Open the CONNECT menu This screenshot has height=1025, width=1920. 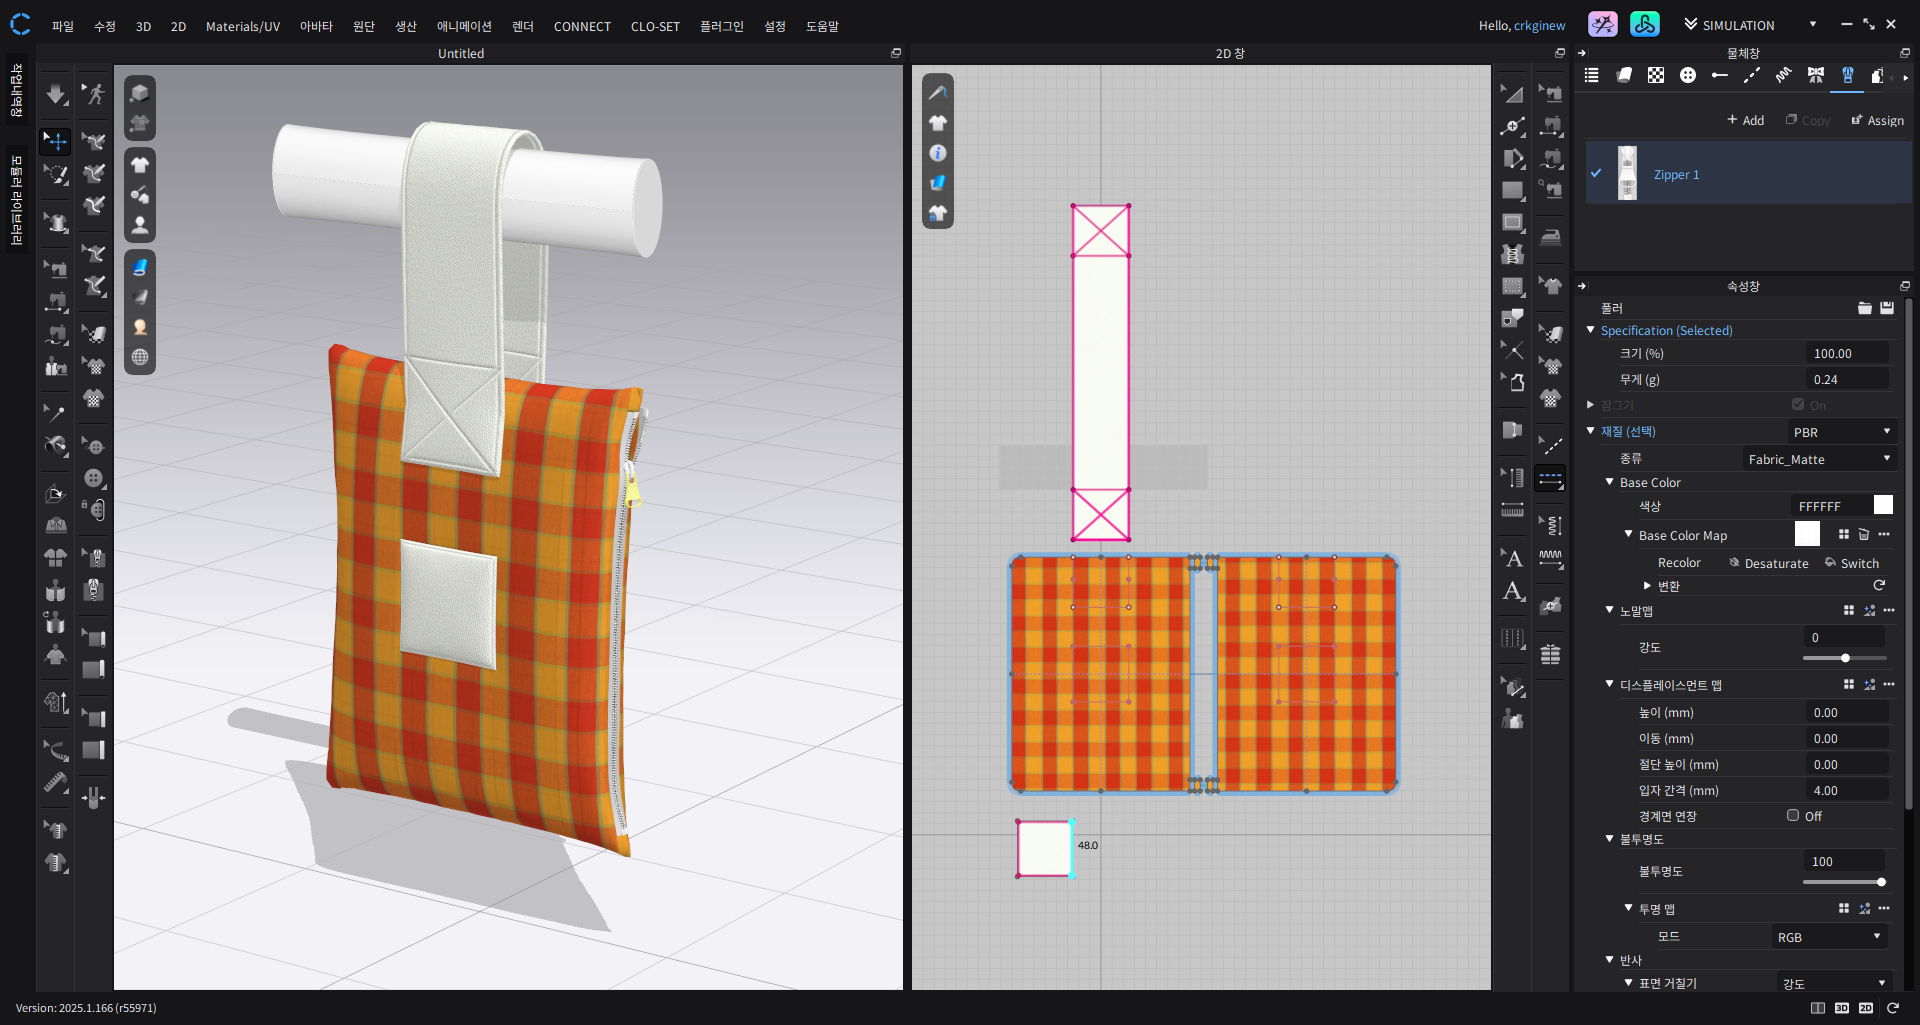[582, 26]
